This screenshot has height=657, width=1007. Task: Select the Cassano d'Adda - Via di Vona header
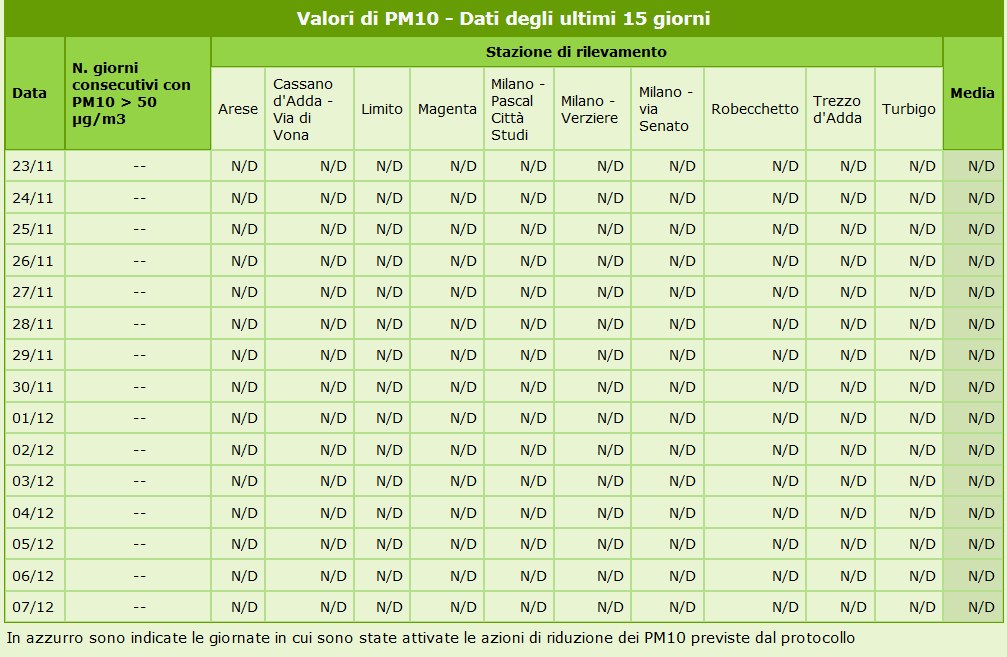[x=303, y=109]
